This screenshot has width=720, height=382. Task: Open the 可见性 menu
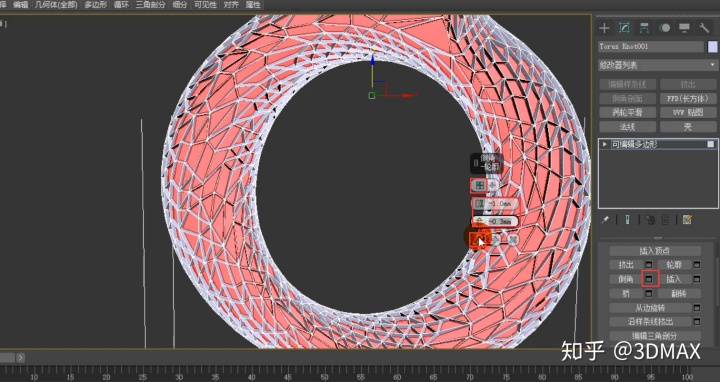[x=205, y=5]
